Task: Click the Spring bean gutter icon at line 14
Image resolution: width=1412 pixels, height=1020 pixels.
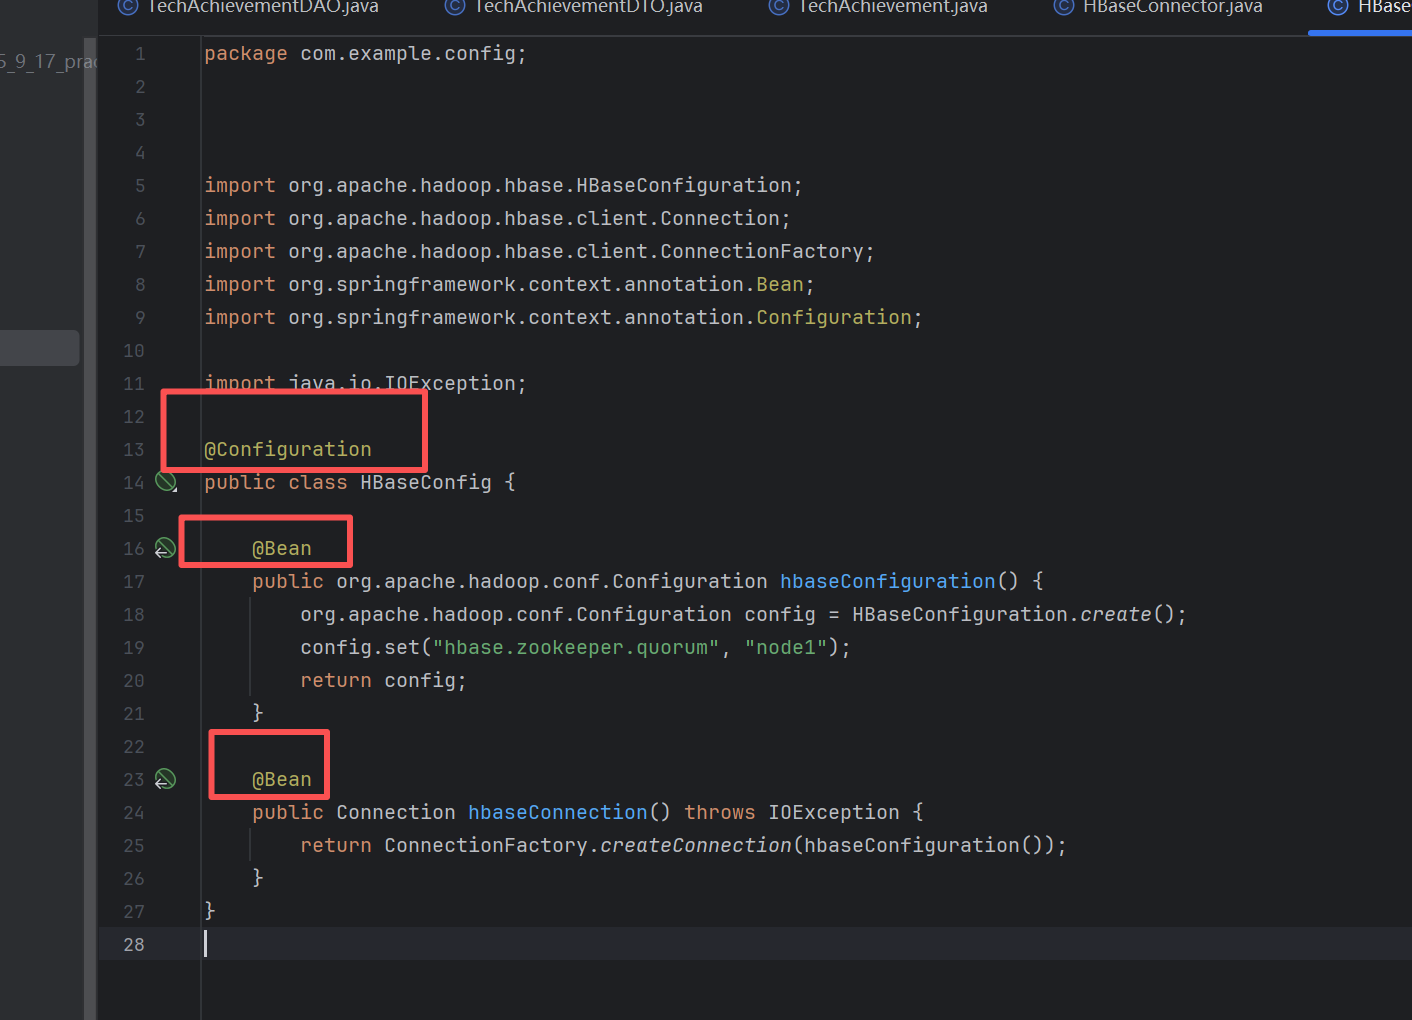Action: [x=166, y=482]
